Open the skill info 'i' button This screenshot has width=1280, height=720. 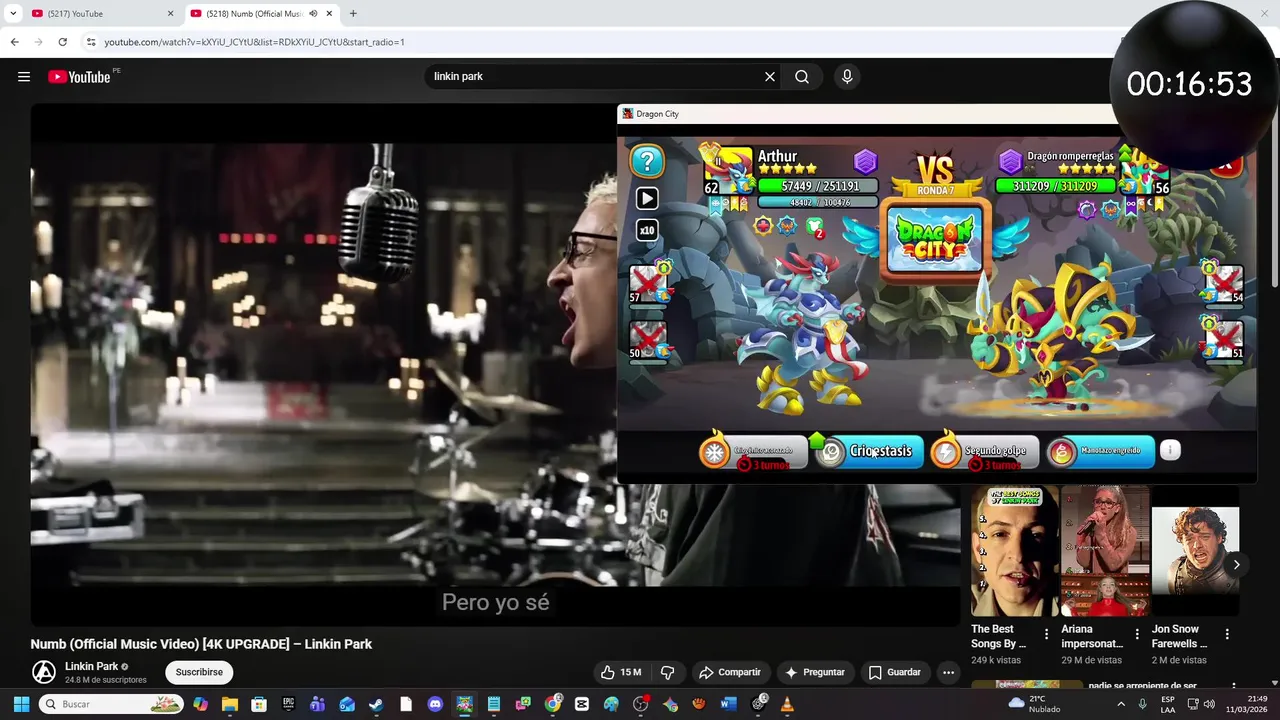(1170, 450)
